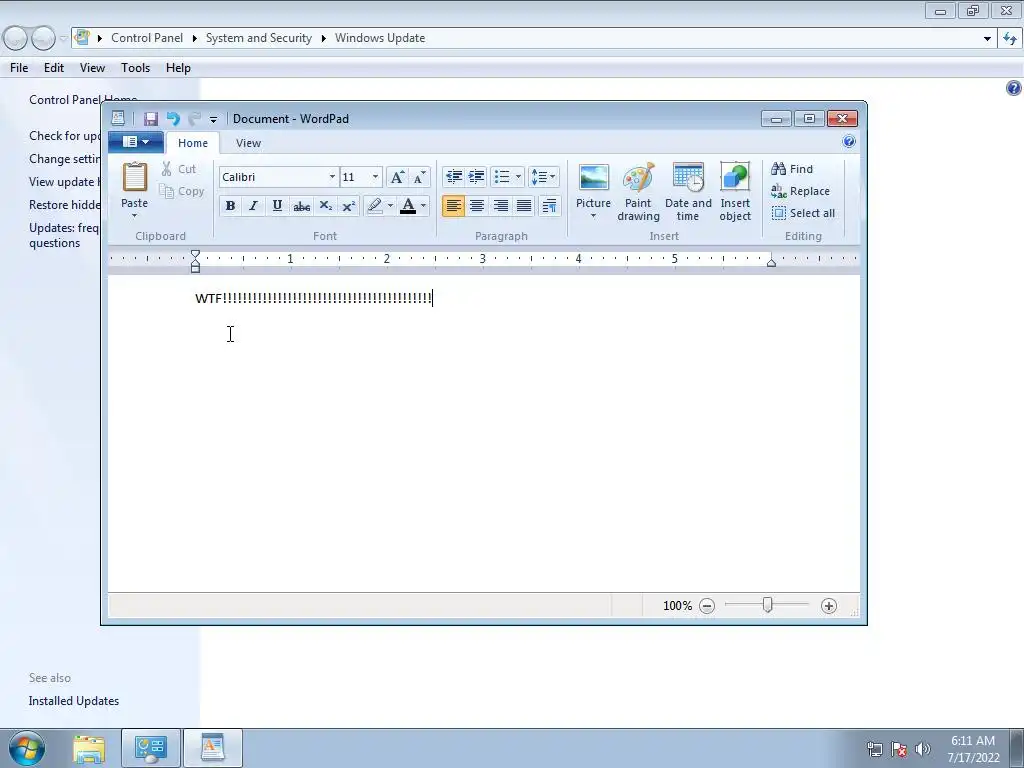
Task: Open font color dropdown arrow
Action: click(424, 206)
